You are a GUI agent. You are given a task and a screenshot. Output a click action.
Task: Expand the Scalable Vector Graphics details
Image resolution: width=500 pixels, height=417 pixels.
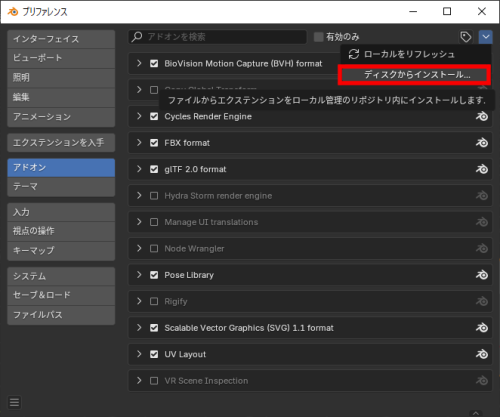pyautogui.click(x=139, y=328)
